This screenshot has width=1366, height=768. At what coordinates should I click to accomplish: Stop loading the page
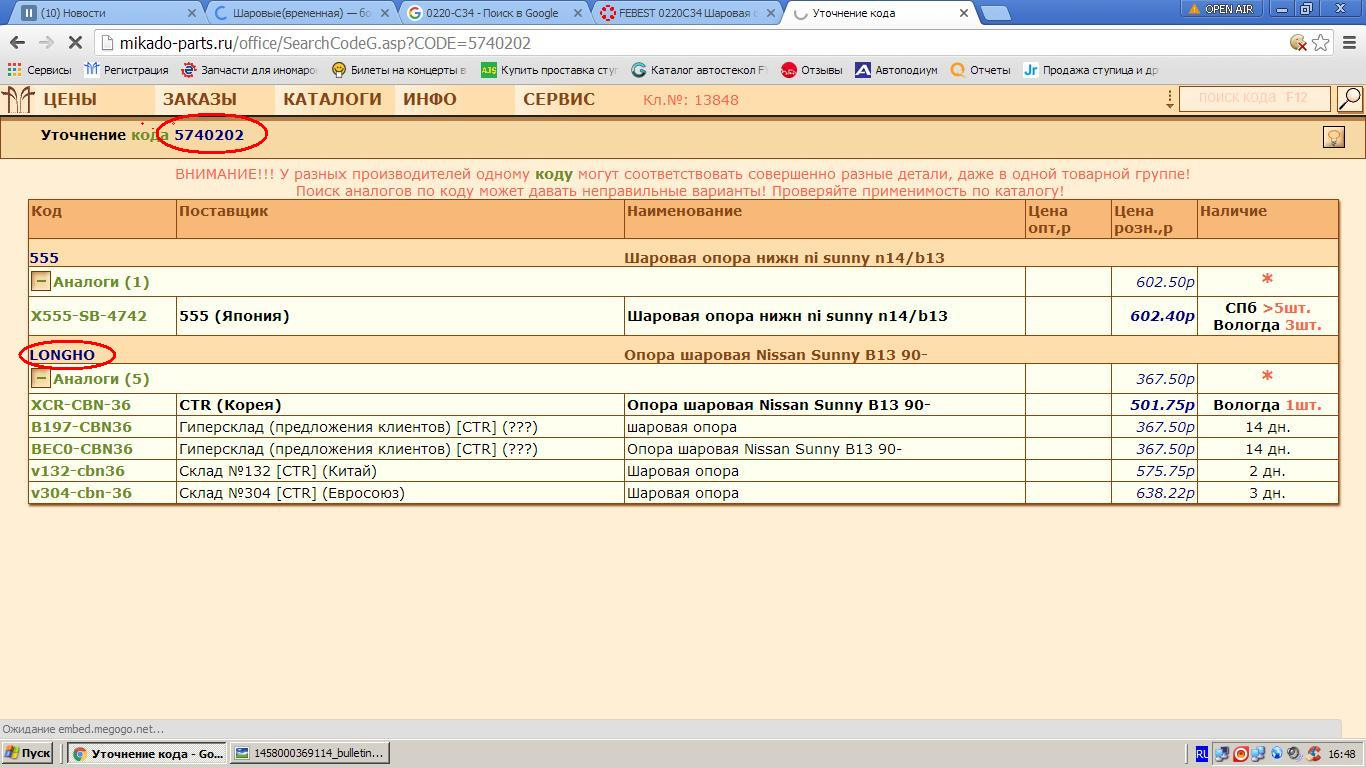click(x=75, y=43)
